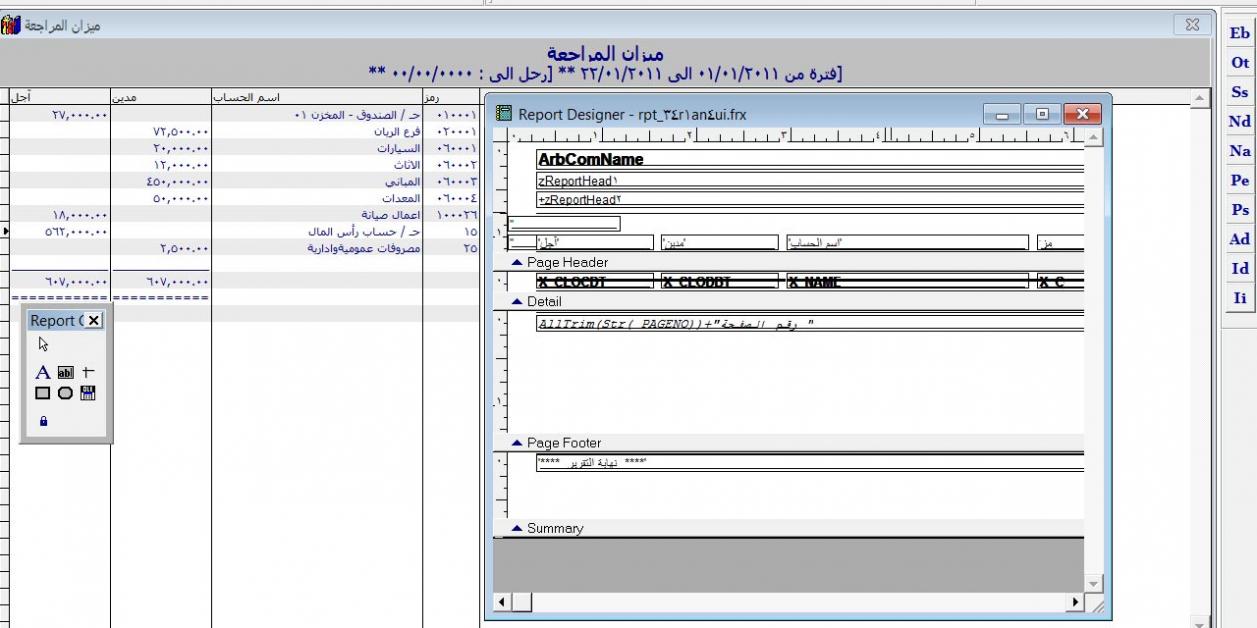This screenshot has width=1257, height=628.
Task: Click the ٤٥٠,٠٠٠.٠٠ debit cell
Action: click(161, 182)
